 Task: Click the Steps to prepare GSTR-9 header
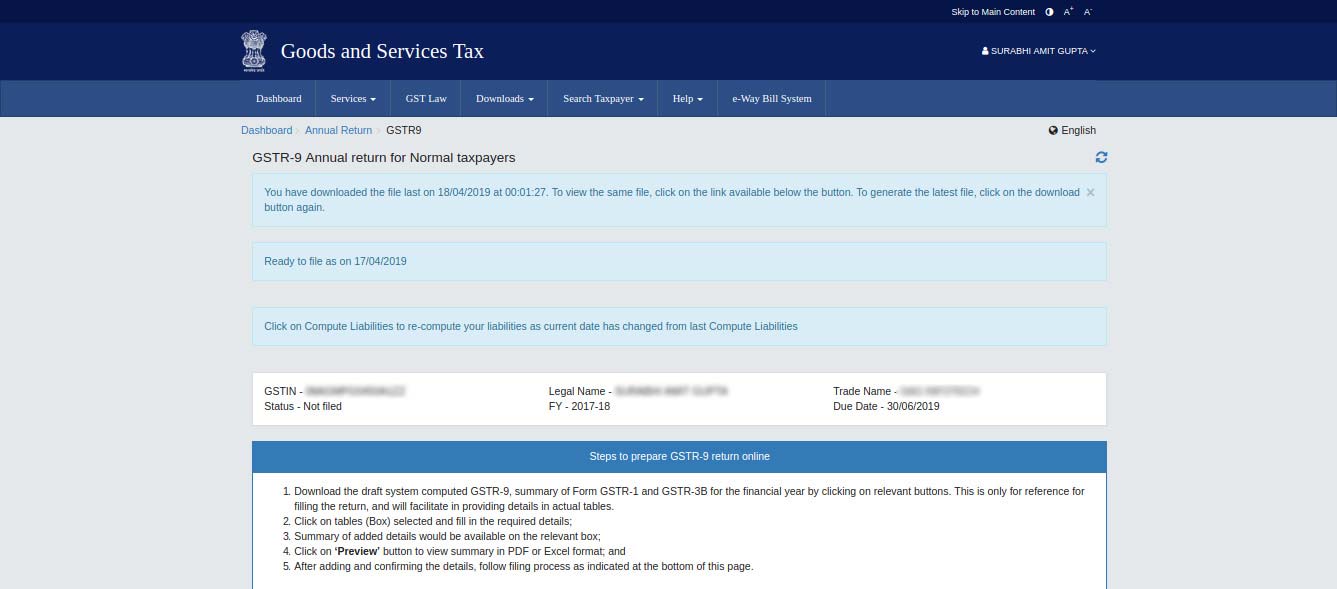point(679,456)
